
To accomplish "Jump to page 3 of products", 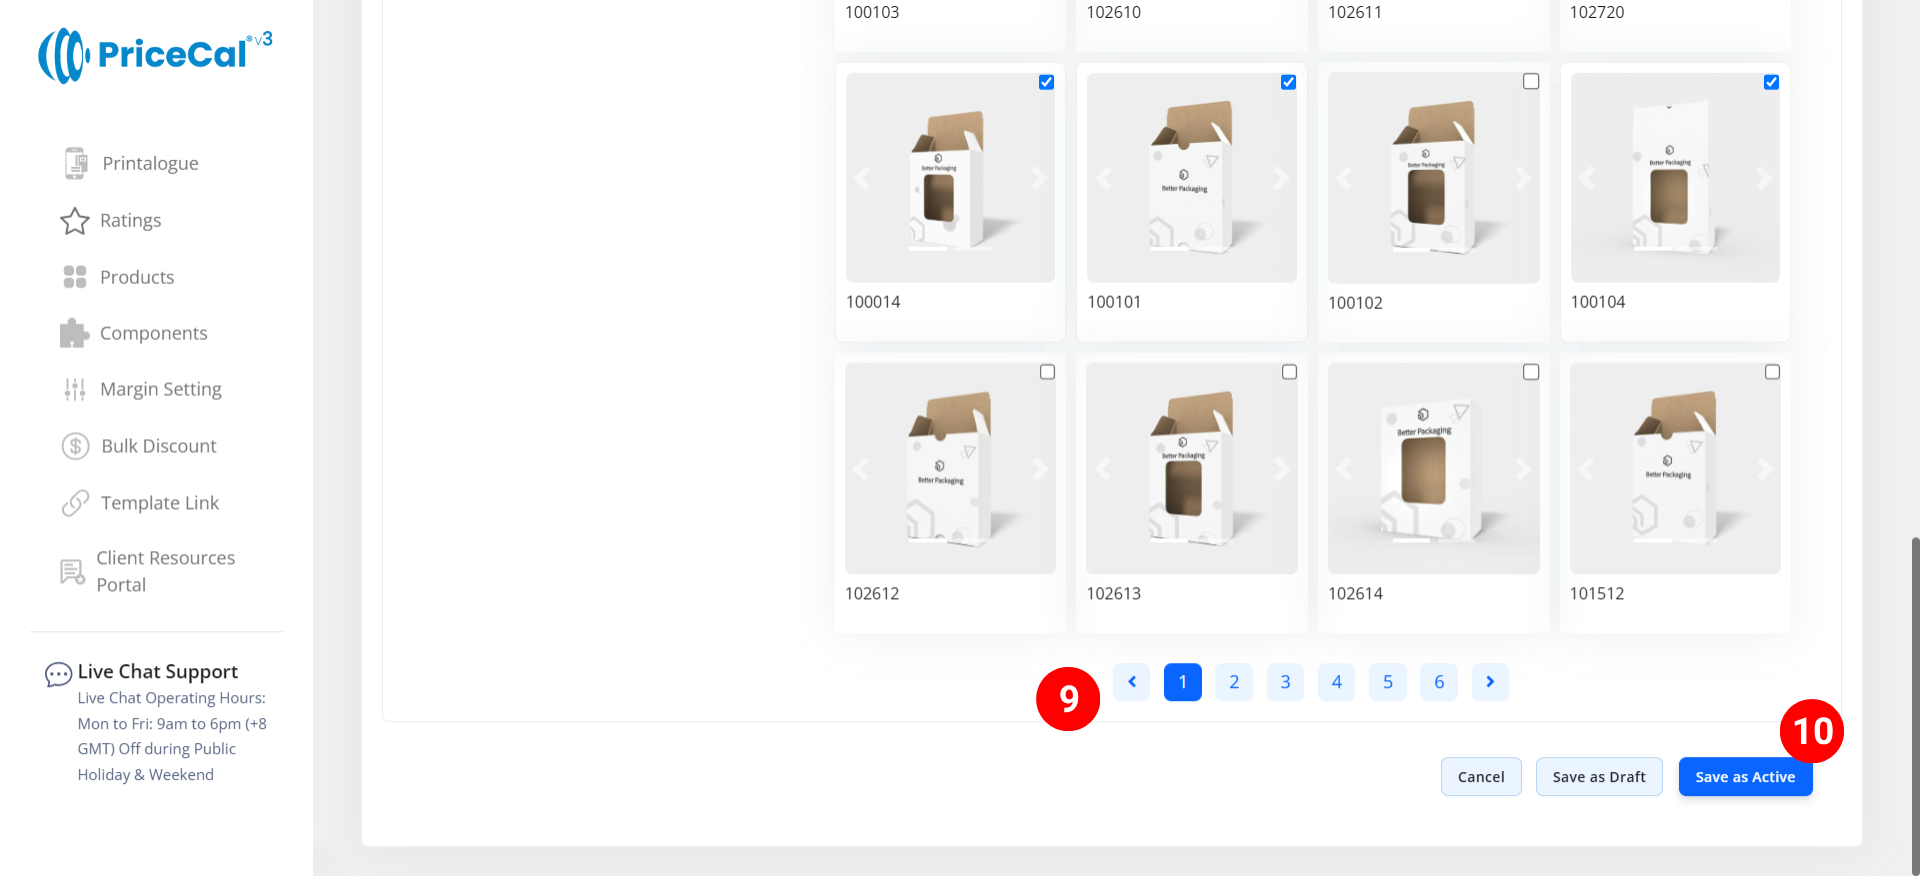I will pyautogui.click(x=1285, y=682).
